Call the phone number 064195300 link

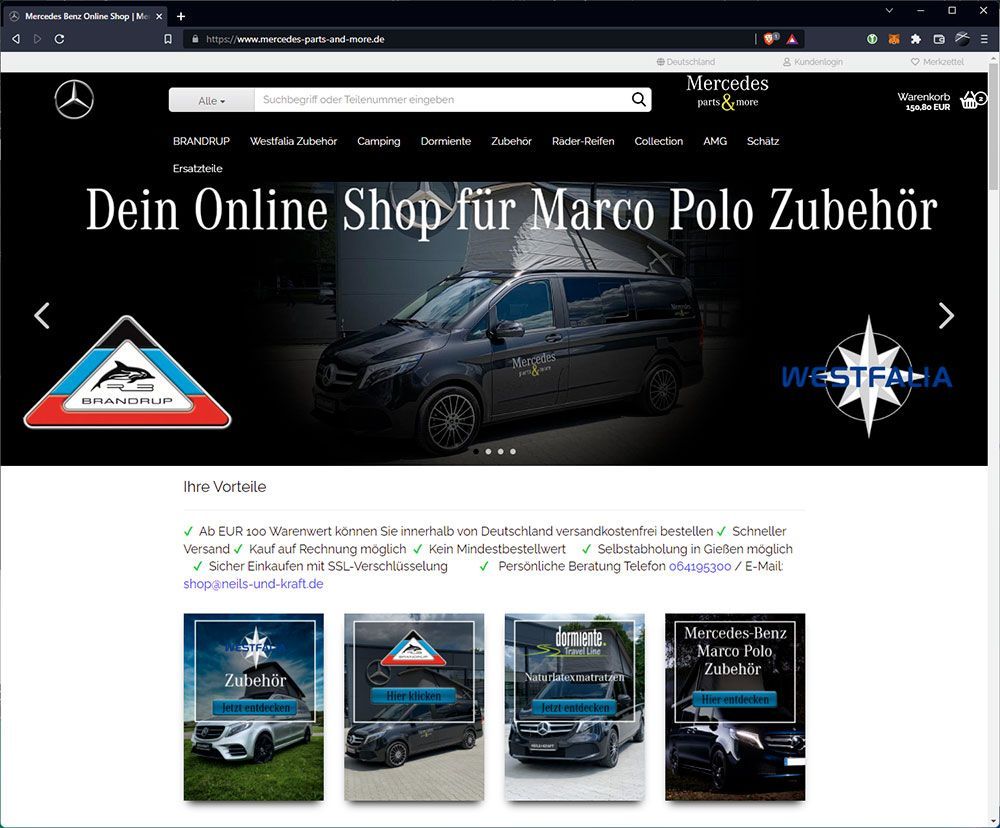[x=700, y=566]
